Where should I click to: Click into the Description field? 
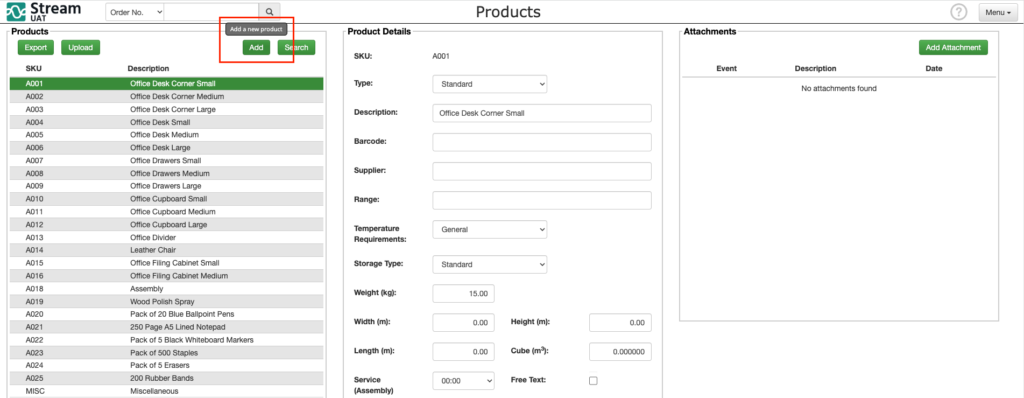[x=542, y=113]
